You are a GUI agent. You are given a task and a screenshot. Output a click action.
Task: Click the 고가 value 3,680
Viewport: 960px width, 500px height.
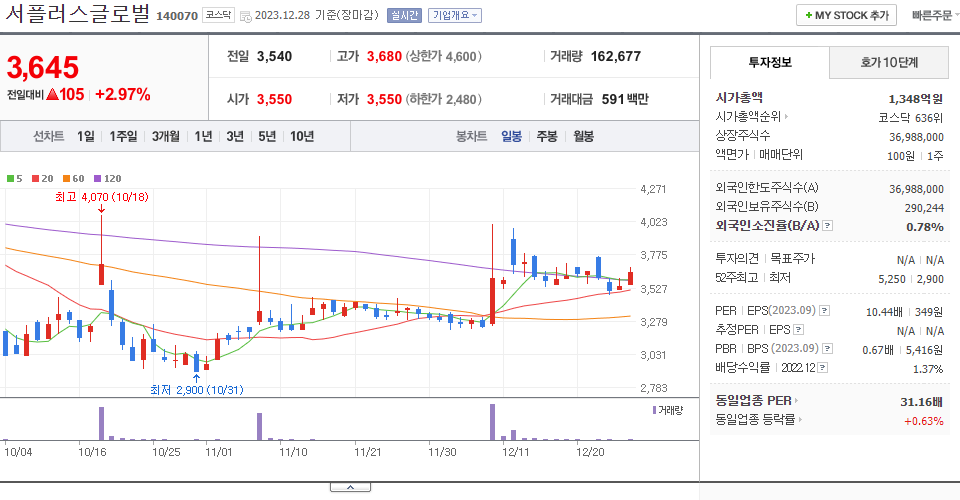point(384,56)
